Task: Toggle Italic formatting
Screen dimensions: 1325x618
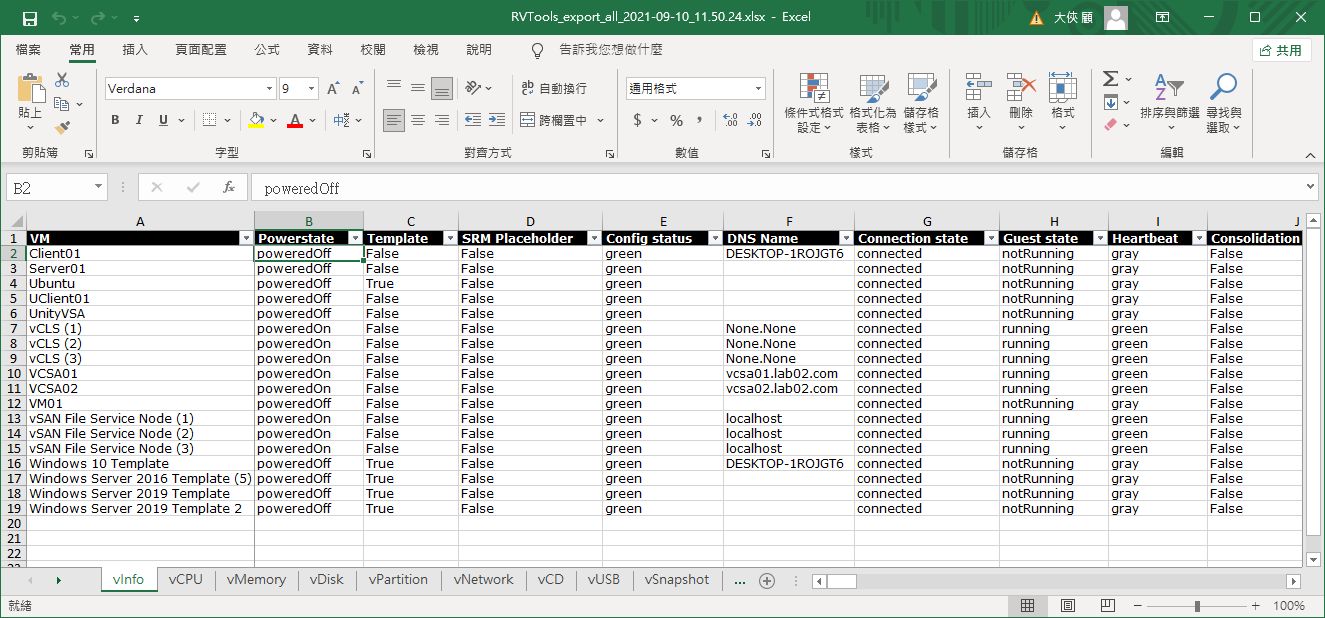Action: [x=139, y=120]
